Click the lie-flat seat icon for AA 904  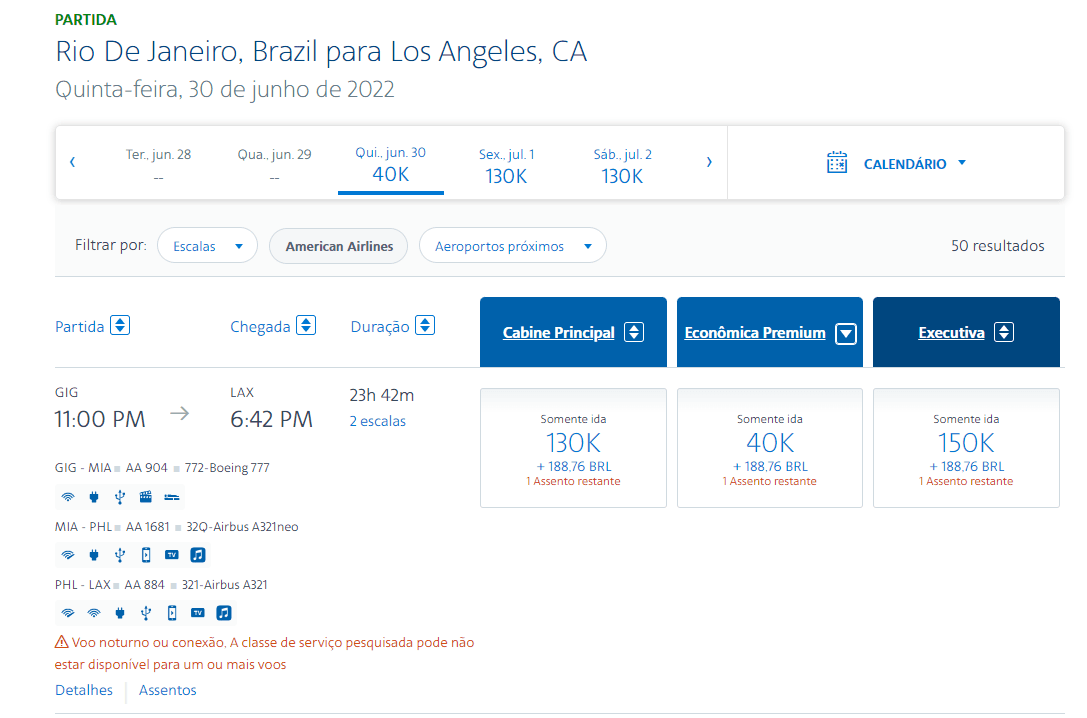172,497
